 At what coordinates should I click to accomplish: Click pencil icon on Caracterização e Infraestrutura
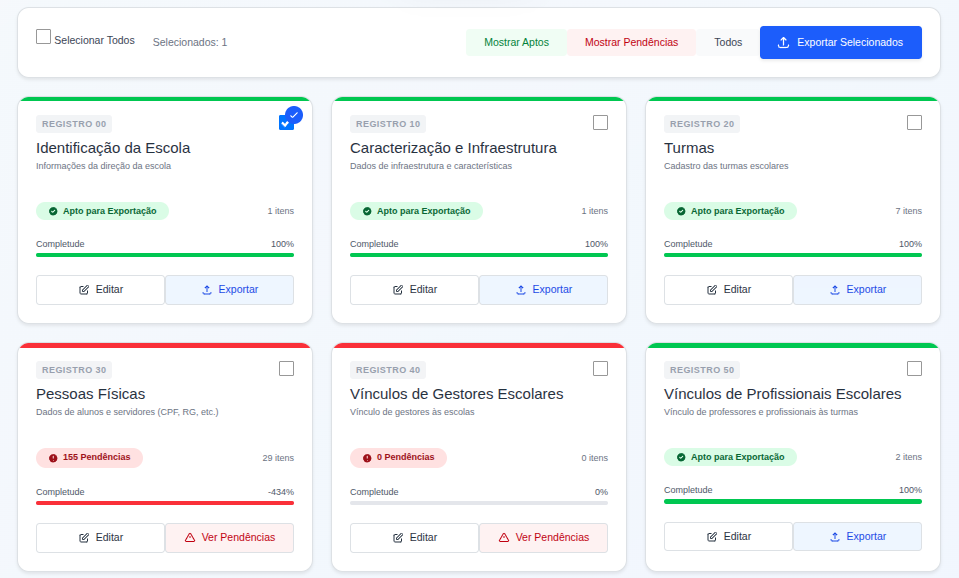pyautogui.click(x=398, y=290)
